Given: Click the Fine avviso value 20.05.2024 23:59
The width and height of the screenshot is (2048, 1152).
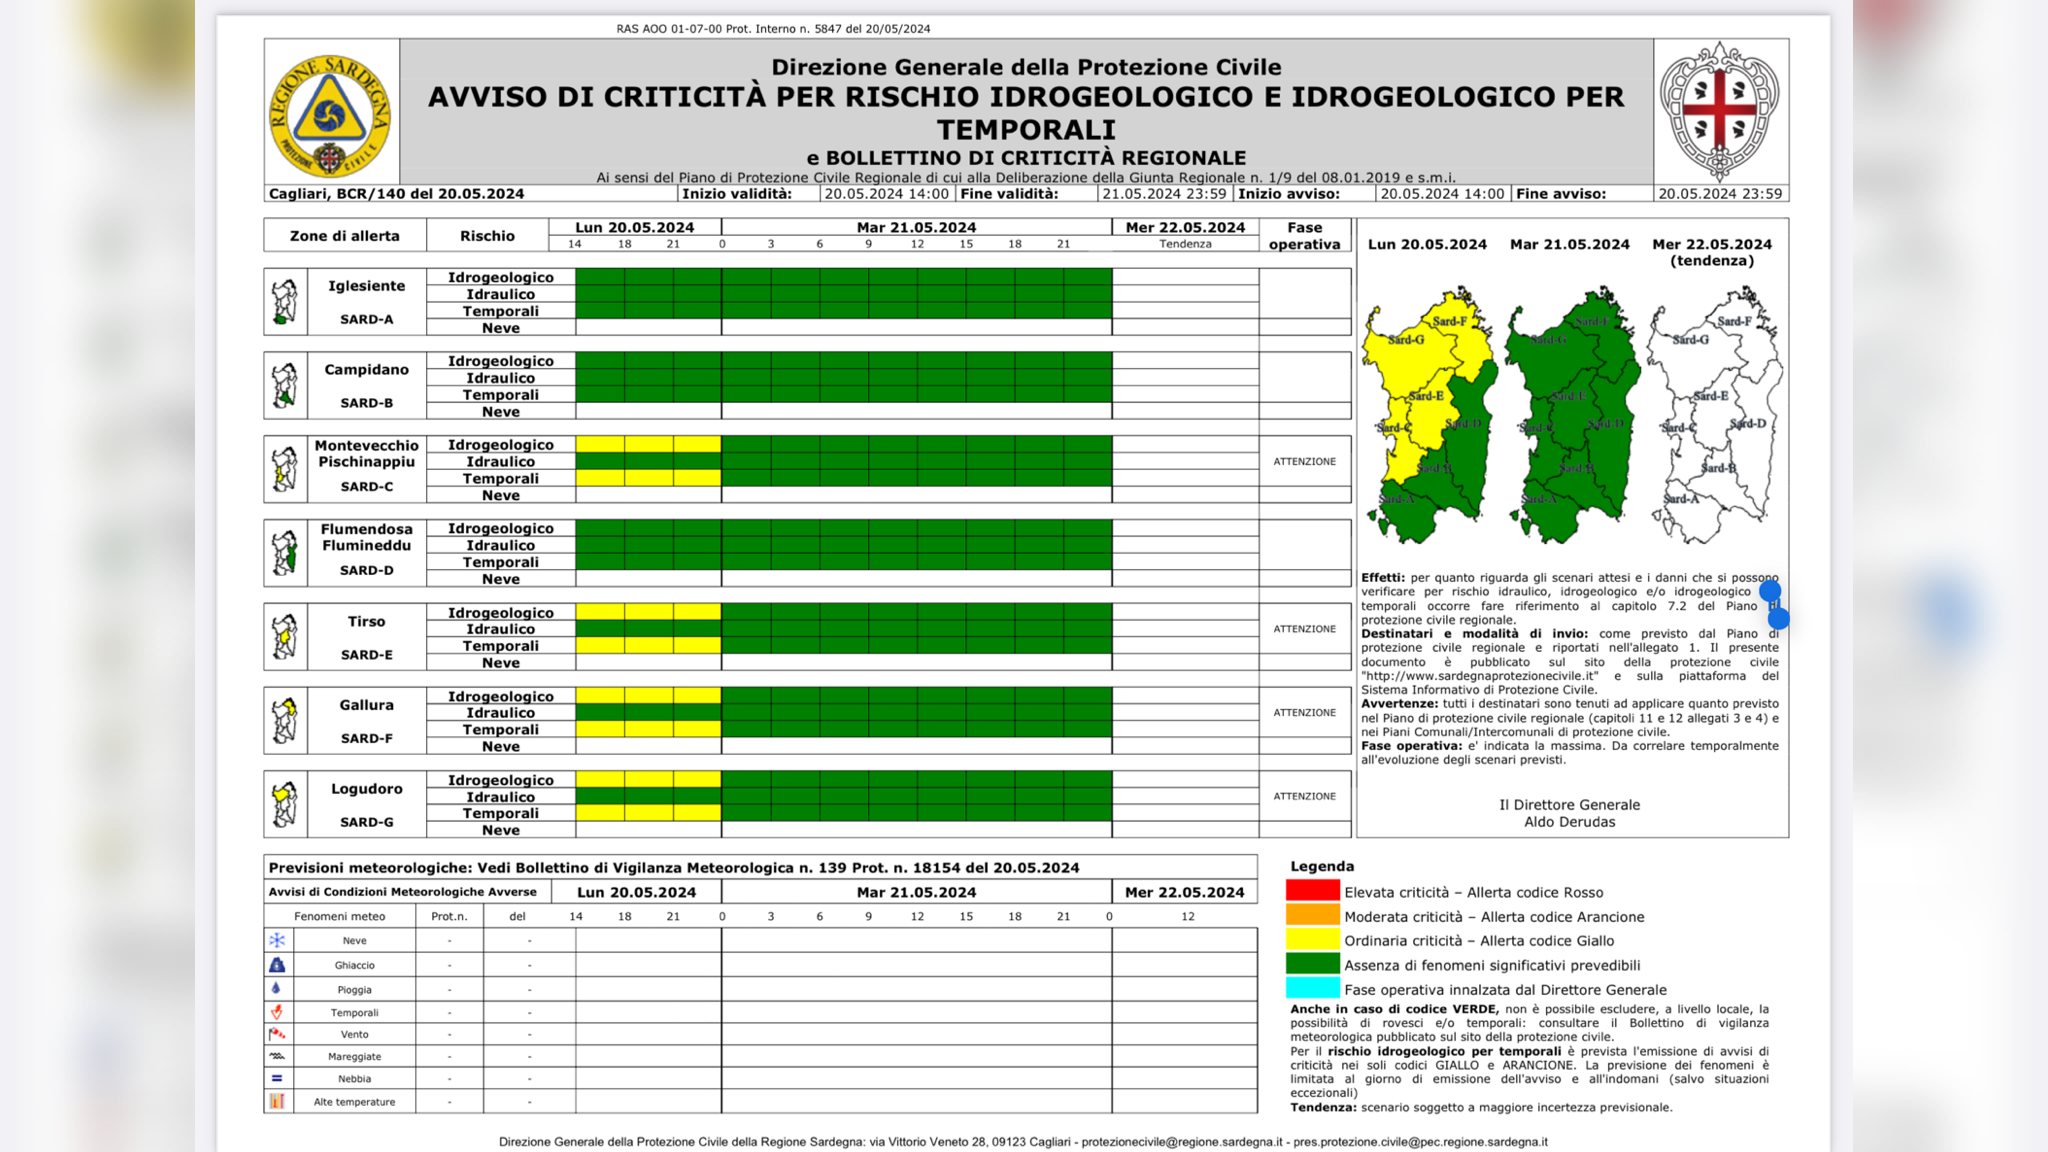Looking at the screenshot, I should point(1720,194).
